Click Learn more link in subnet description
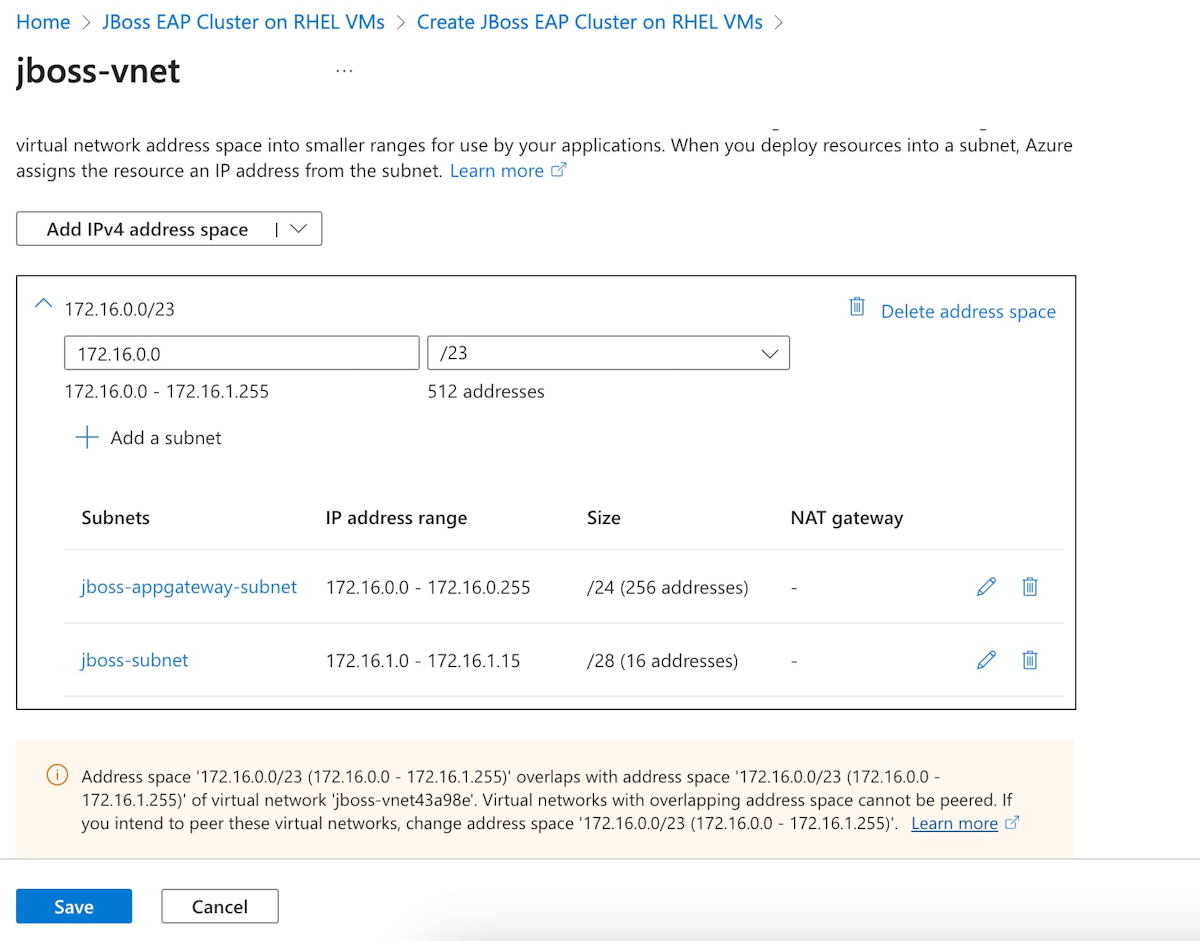 [x=508, y=171]
